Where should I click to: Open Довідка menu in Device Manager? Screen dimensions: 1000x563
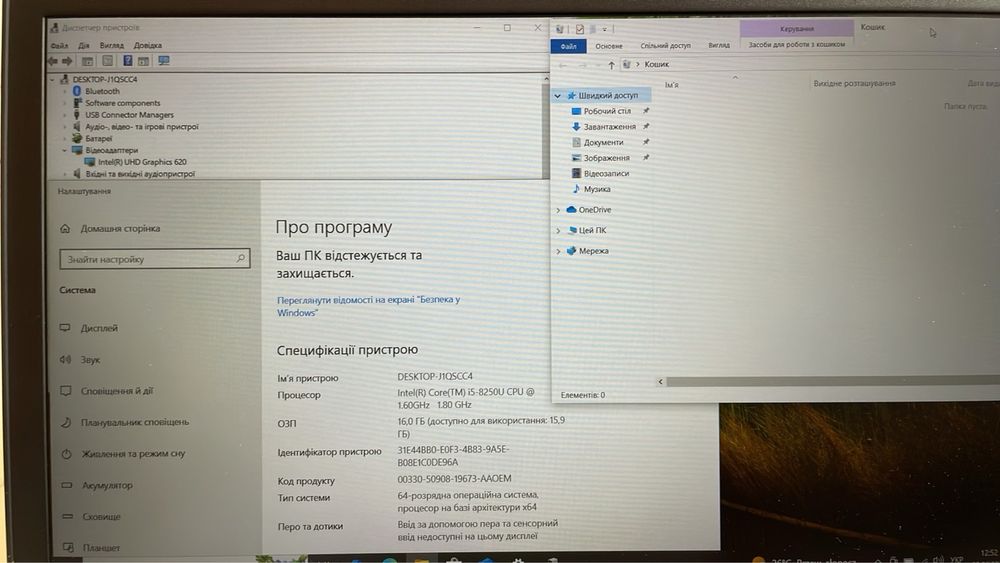147,46
